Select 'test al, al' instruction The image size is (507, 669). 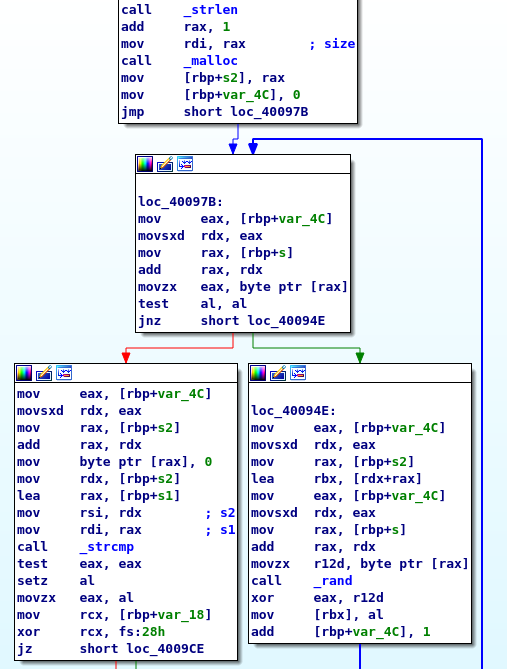(x=192, y=303)
